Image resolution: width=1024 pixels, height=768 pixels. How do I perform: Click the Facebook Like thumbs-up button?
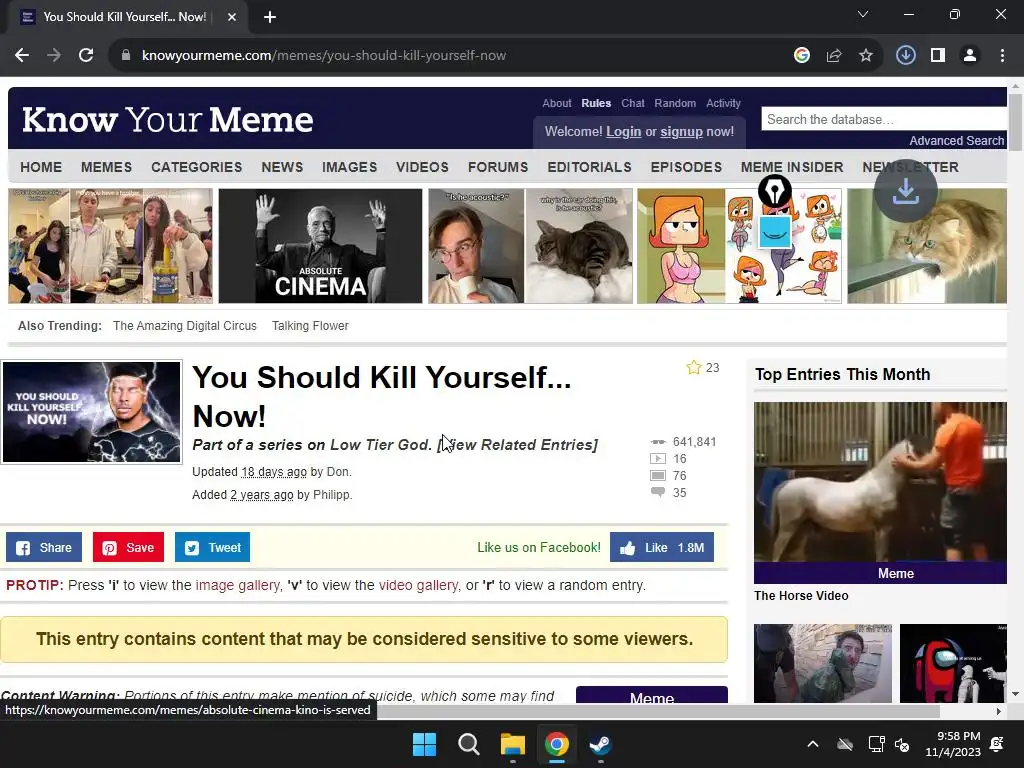click(x=662, y=547)
